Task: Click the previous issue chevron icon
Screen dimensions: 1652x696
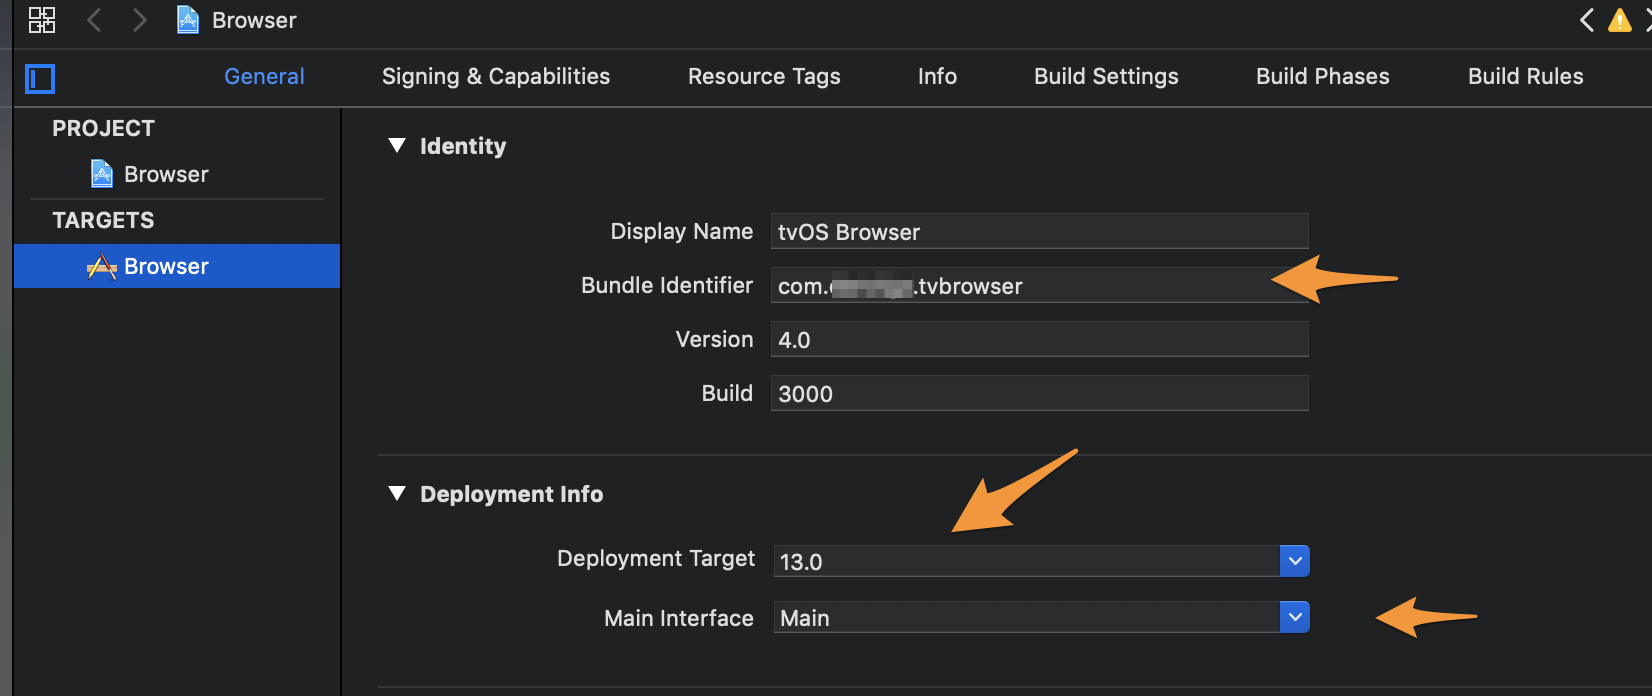Action: click(x=1587, y=20)
